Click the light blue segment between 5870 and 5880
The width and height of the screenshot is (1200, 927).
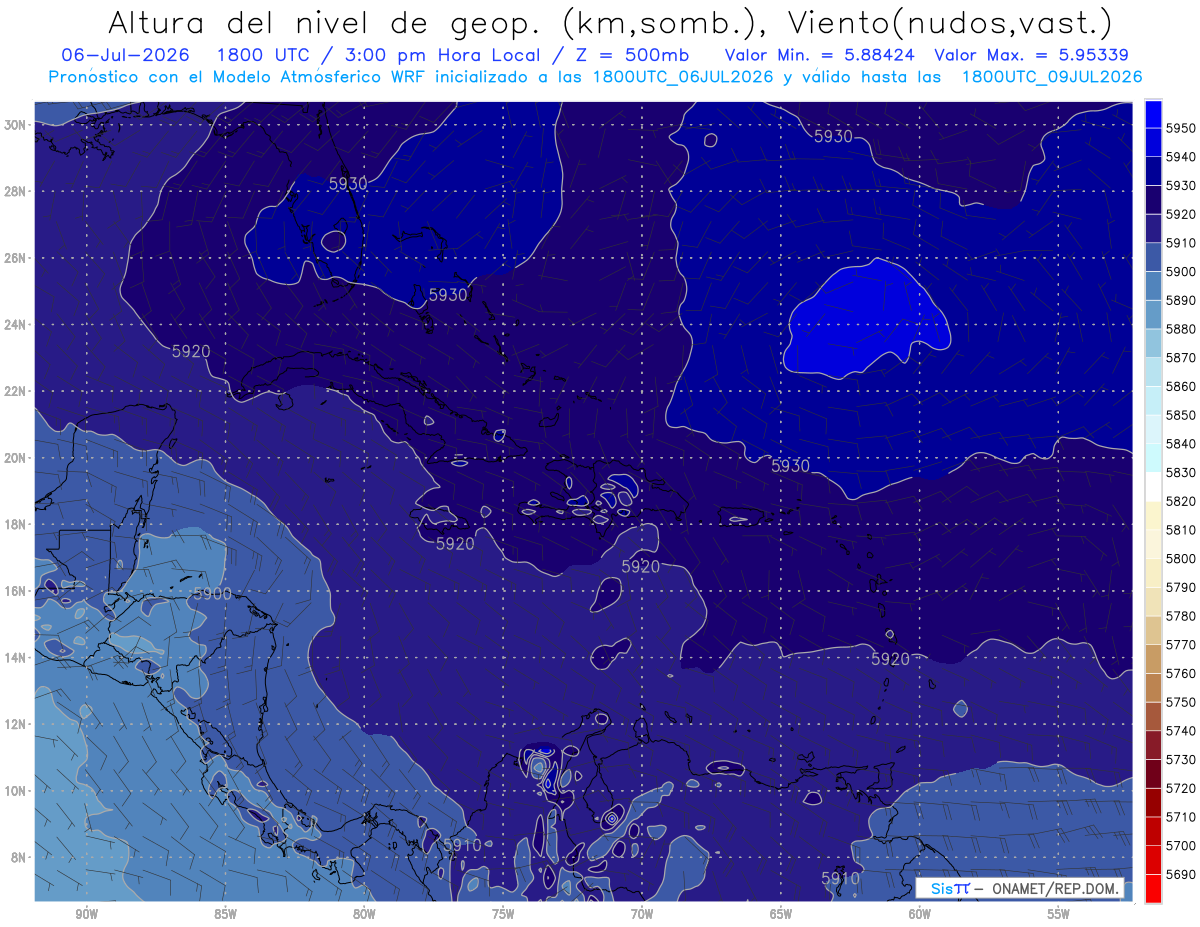point(1153,343)
